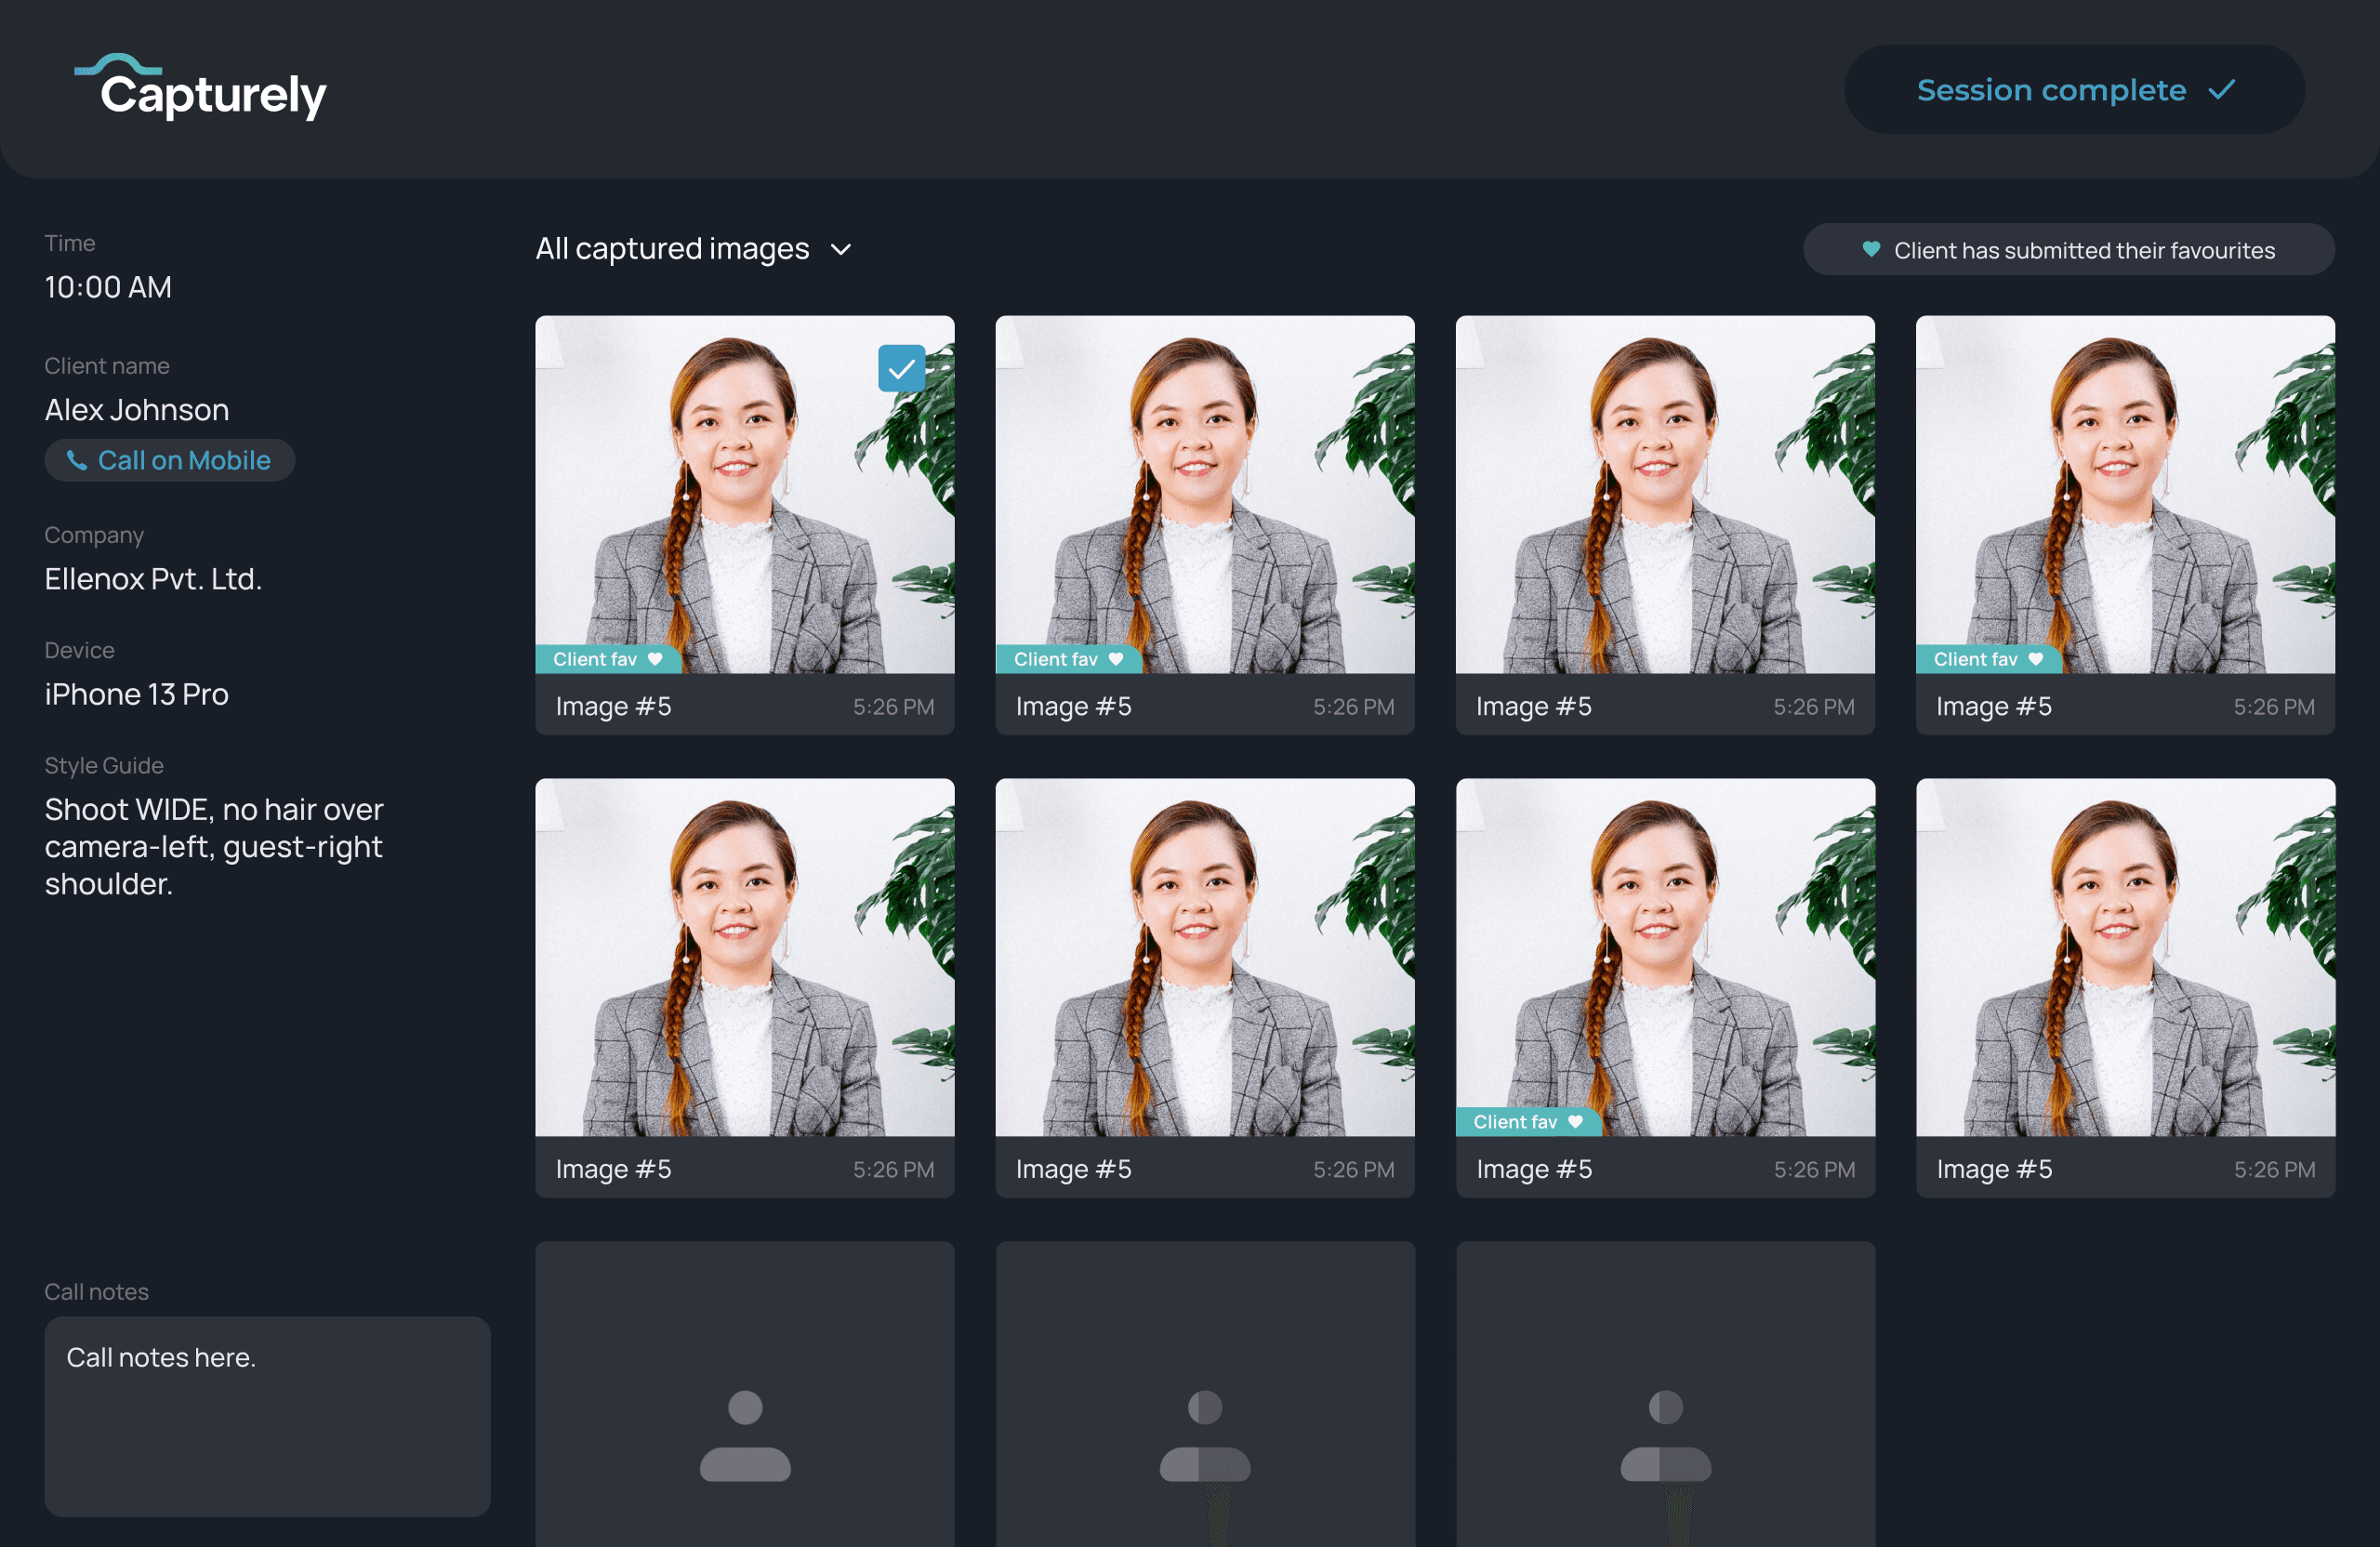Click Call on Mobile link
Screen dimensions: 2380x1547
point(184,460)
